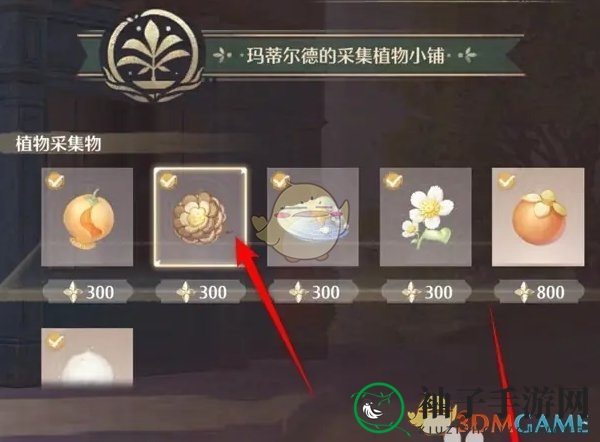Select the white bulb item in second row
This screenshot has width=600, height=442.
87,357
